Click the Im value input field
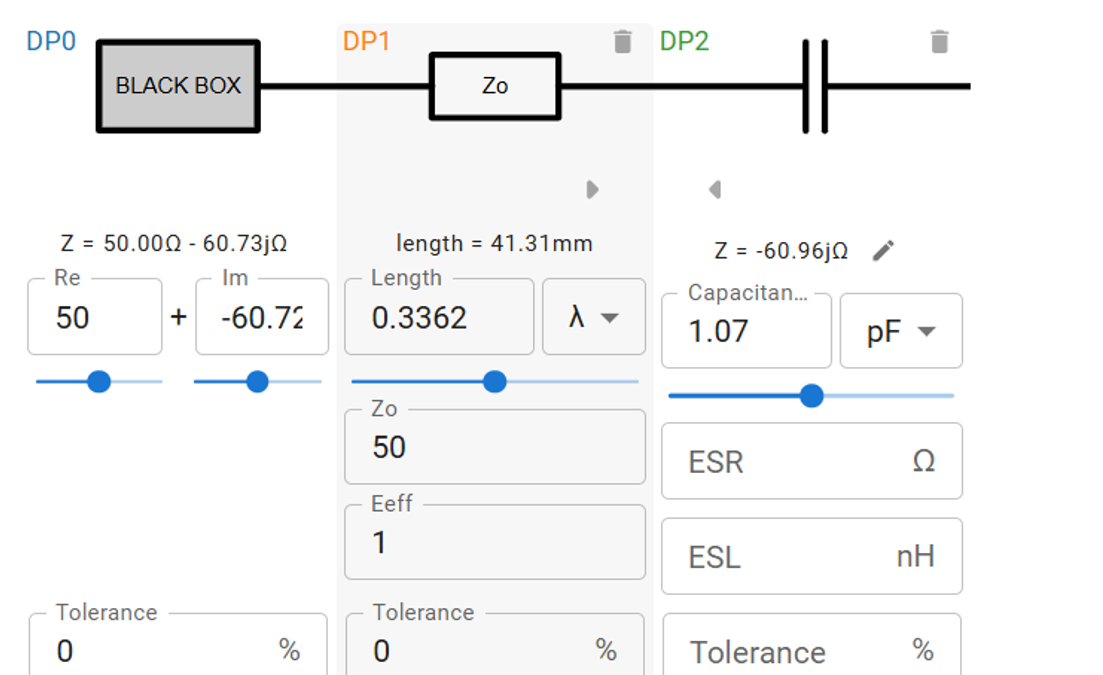This screenshot has height=675, width=1103. pos(261,318)
